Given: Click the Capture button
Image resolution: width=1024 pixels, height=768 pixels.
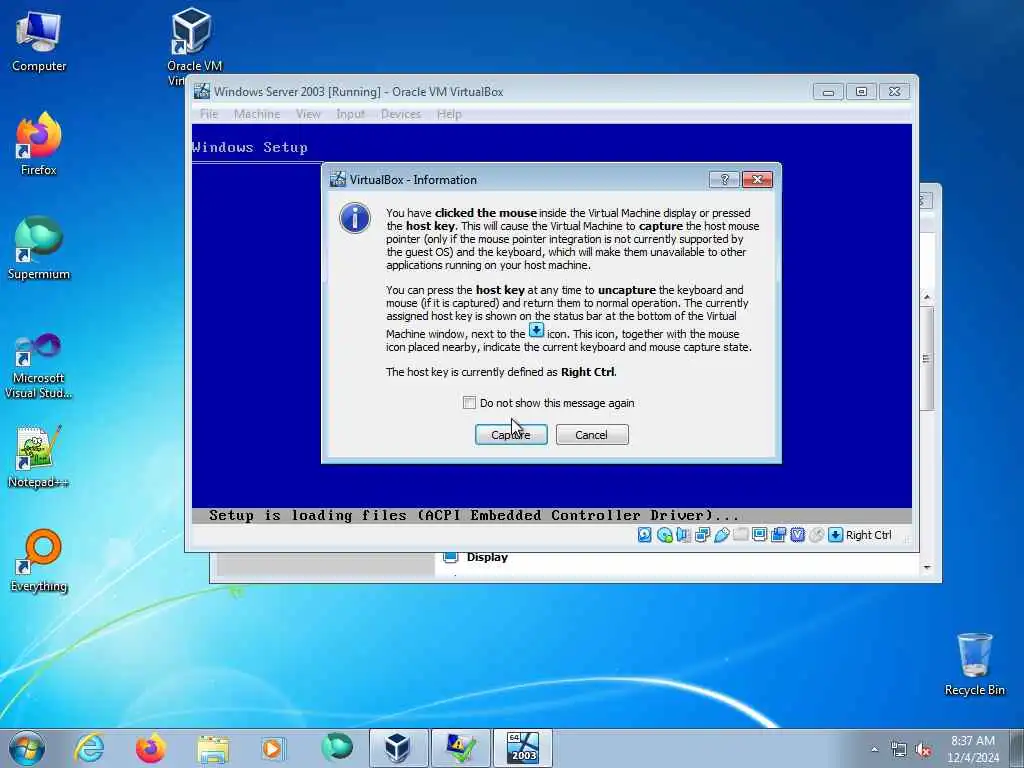Looking at the screenshot, I should (511, 435).
